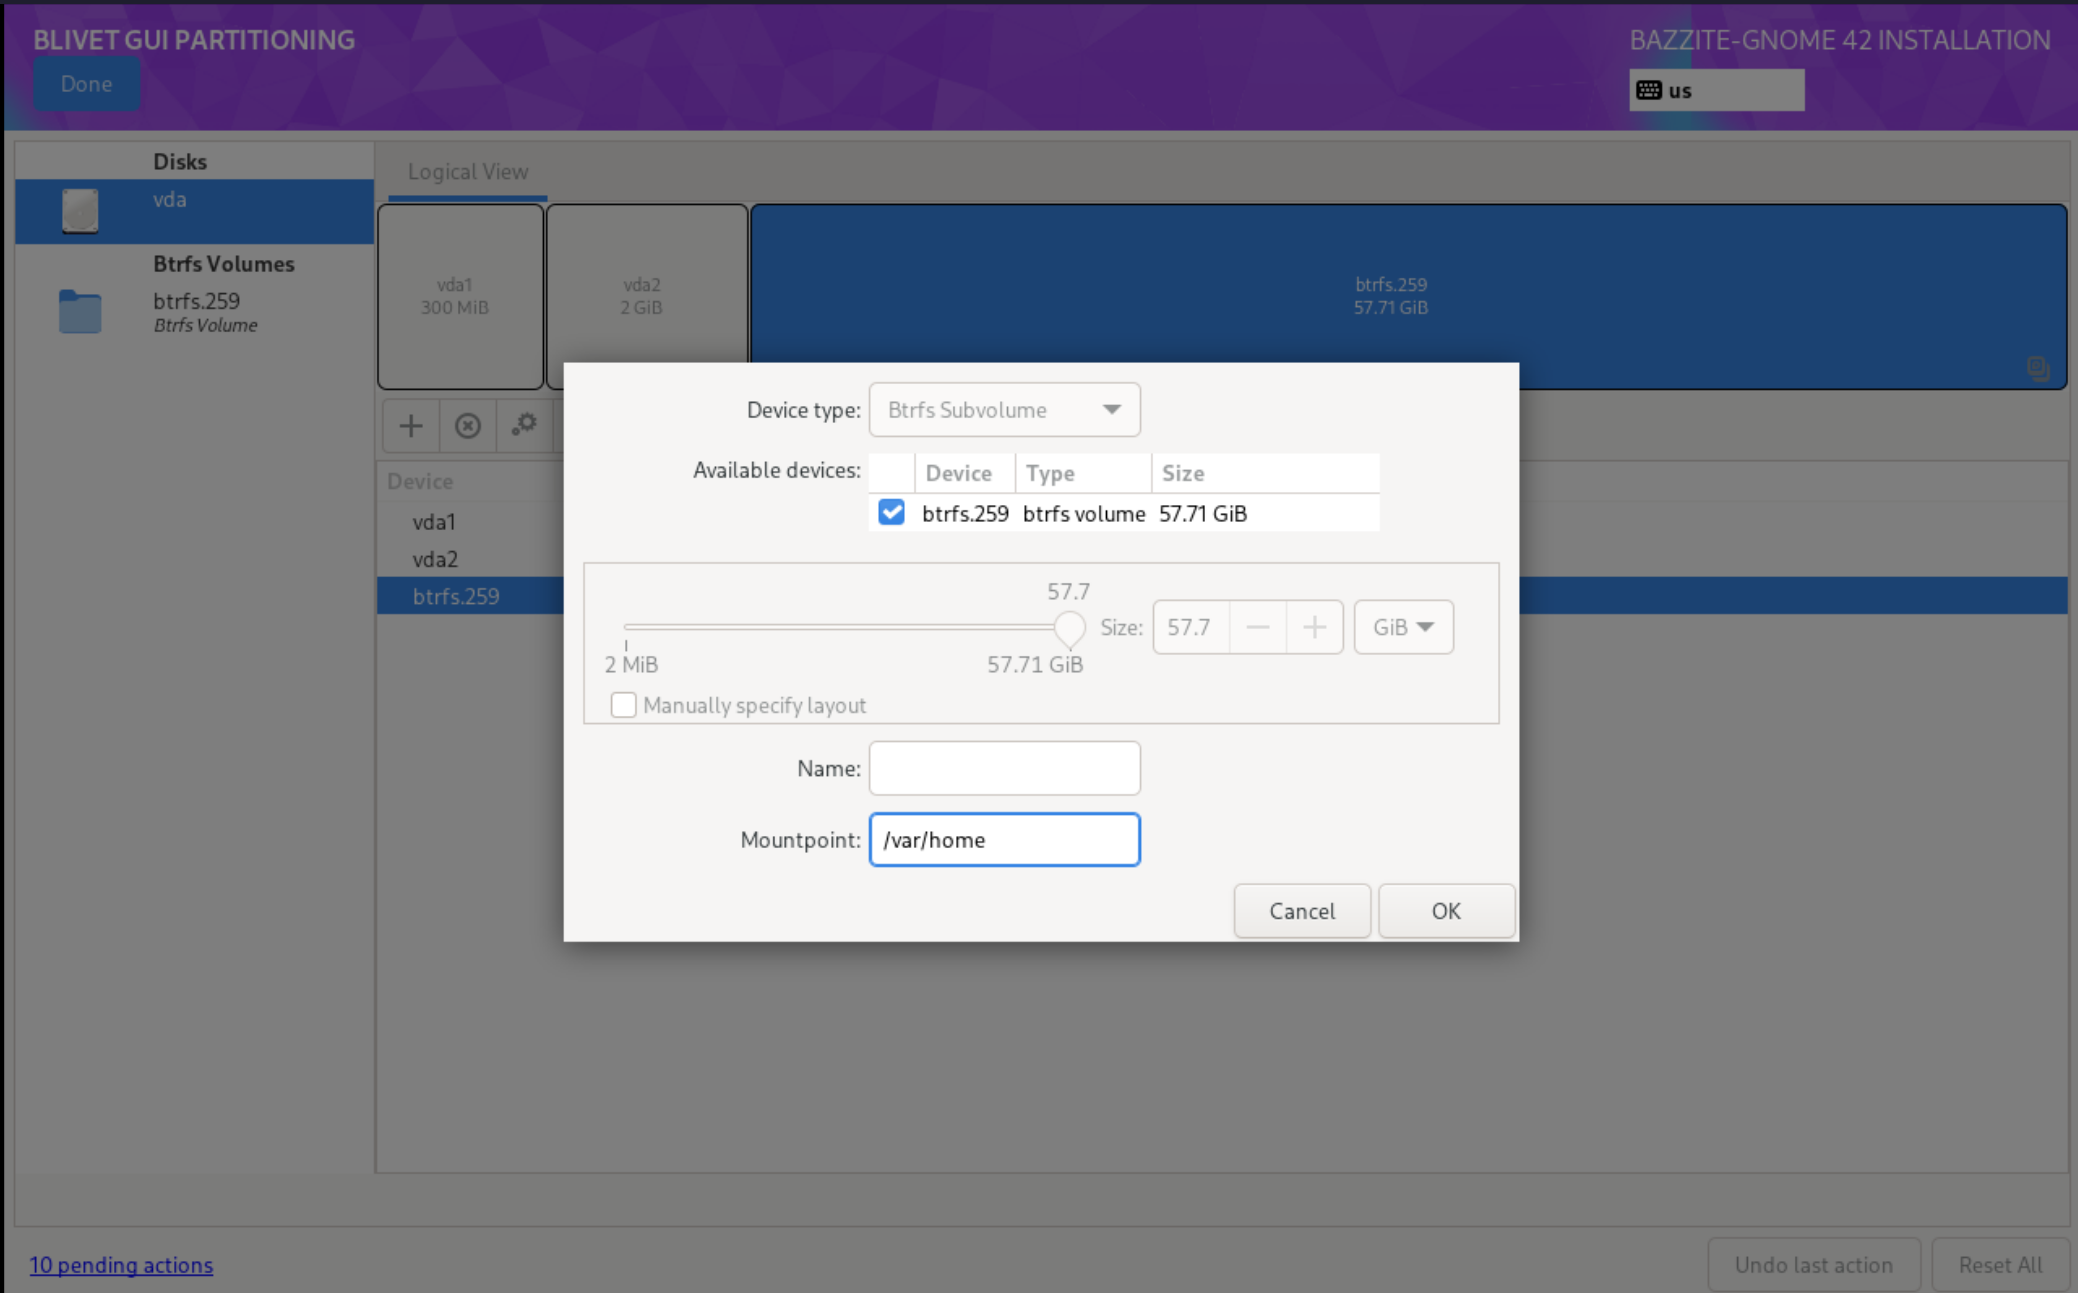The height and width of the screenshot is (1293, 2078).
Task: Uncheck the btrfs.259 available device checkbox
Action: click(891, 513)
